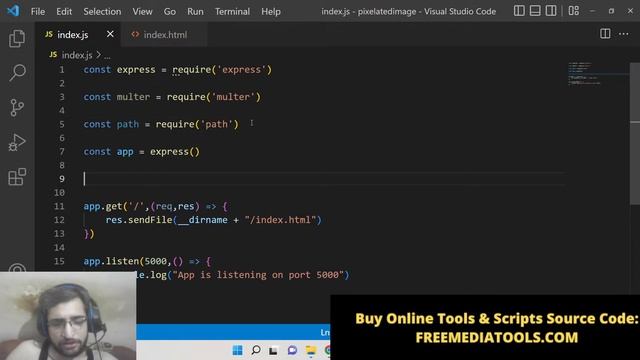640x360 pixels.
Task: Click the VS Code logo icon
Action: pyautogui.click(x=13, y=11)
